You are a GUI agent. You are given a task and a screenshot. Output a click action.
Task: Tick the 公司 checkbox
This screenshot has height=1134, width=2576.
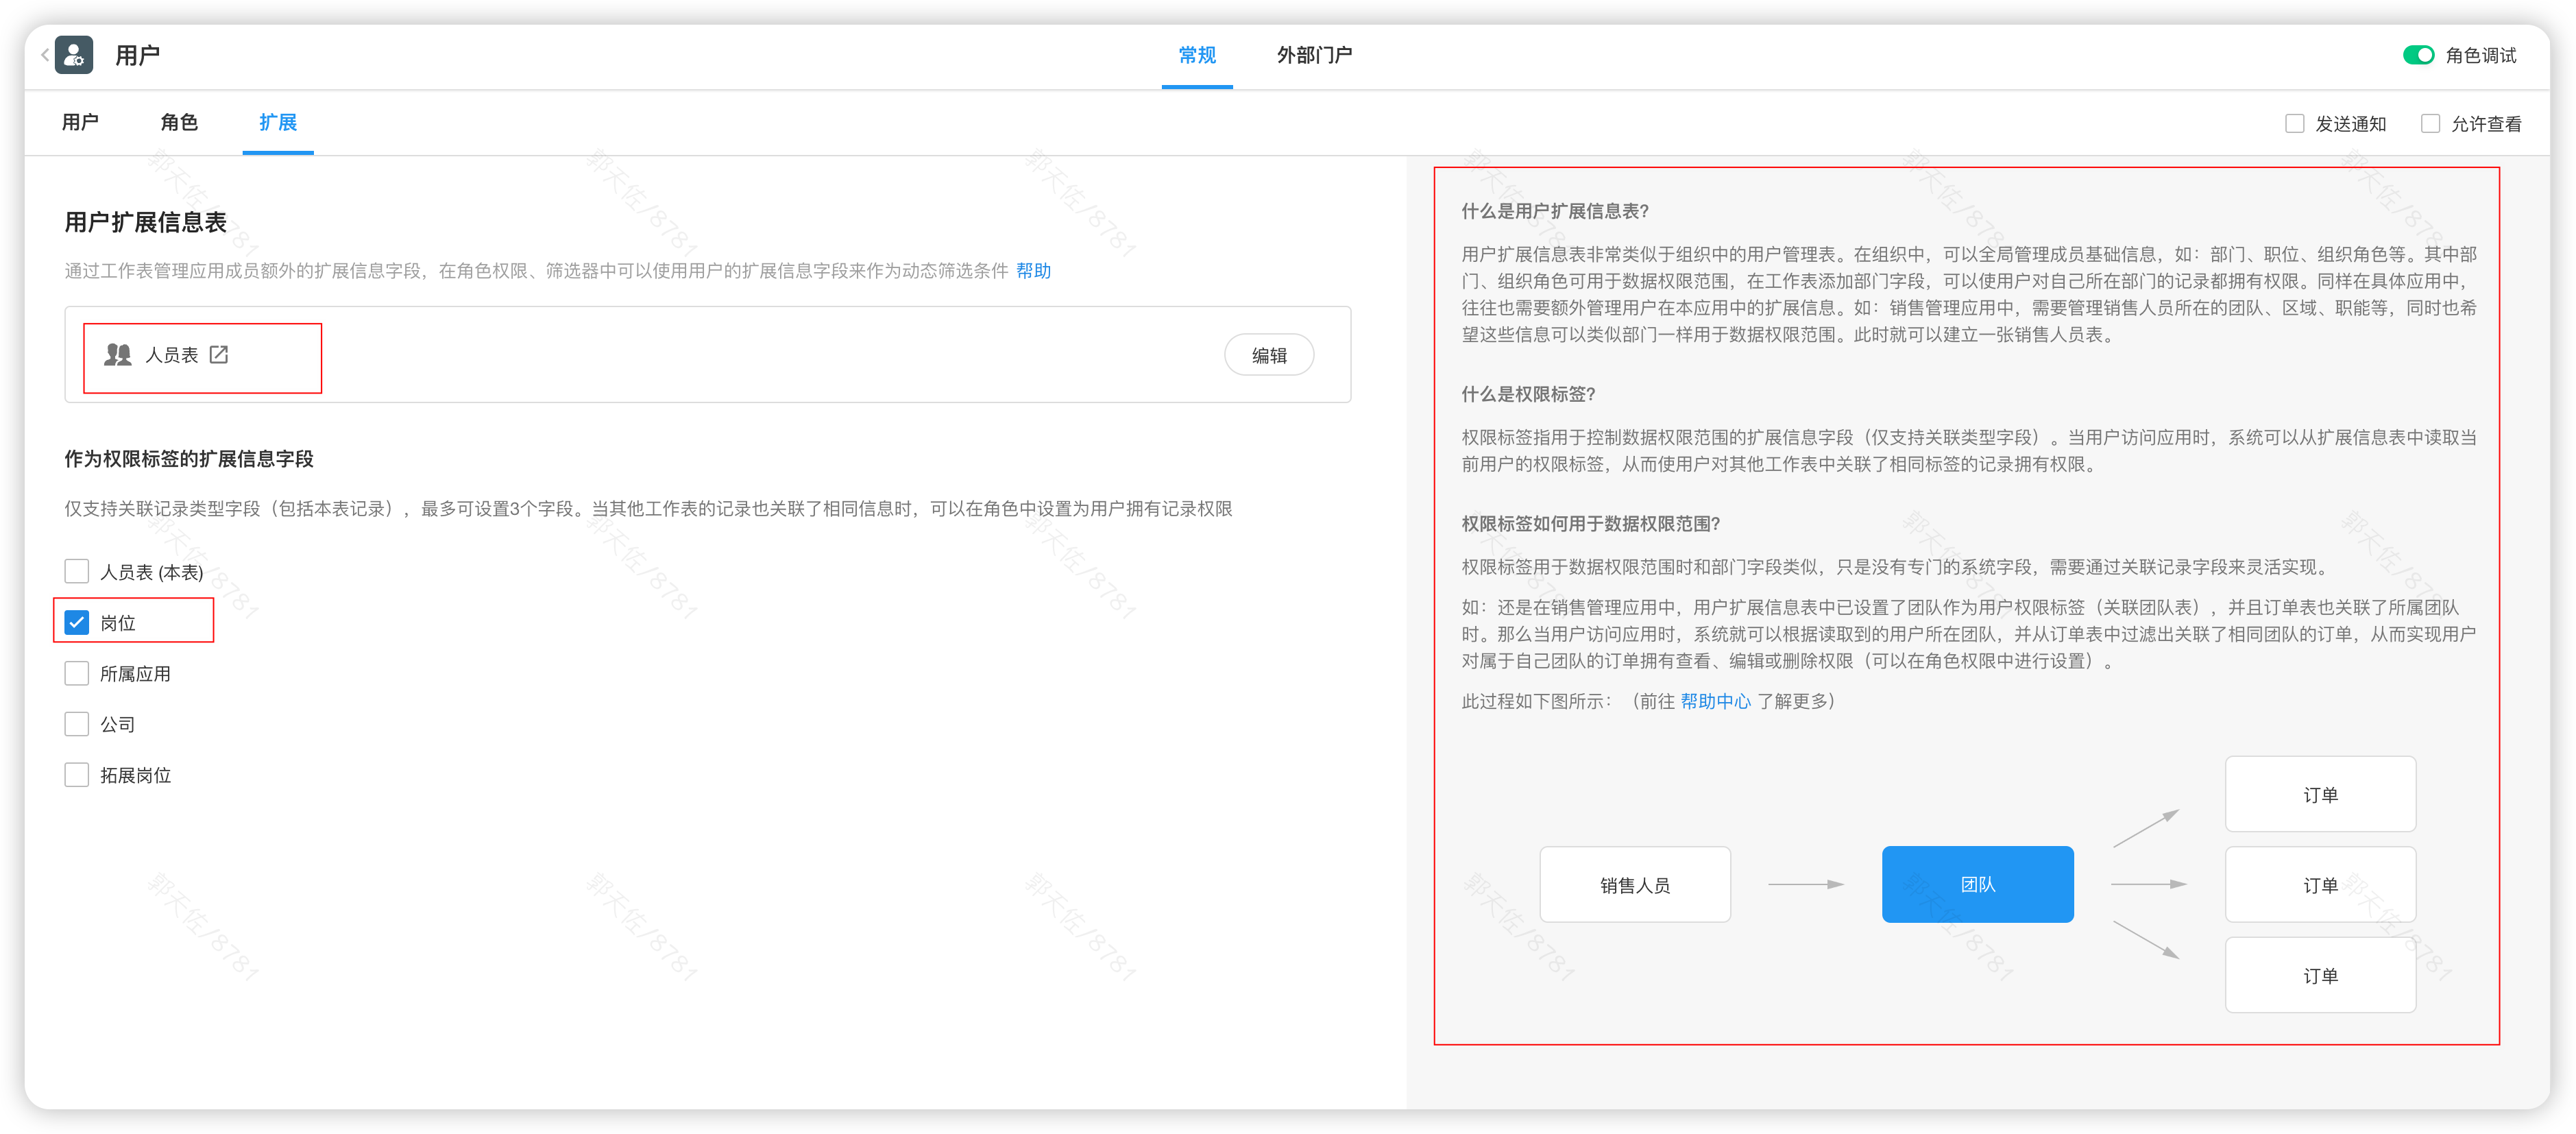click(77, 724)
